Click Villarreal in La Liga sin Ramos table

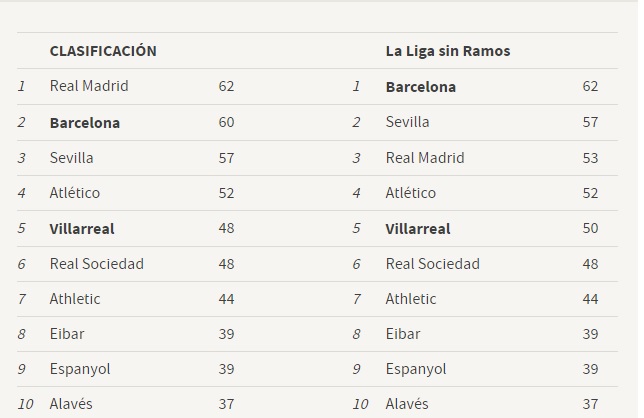pos(418,228)
